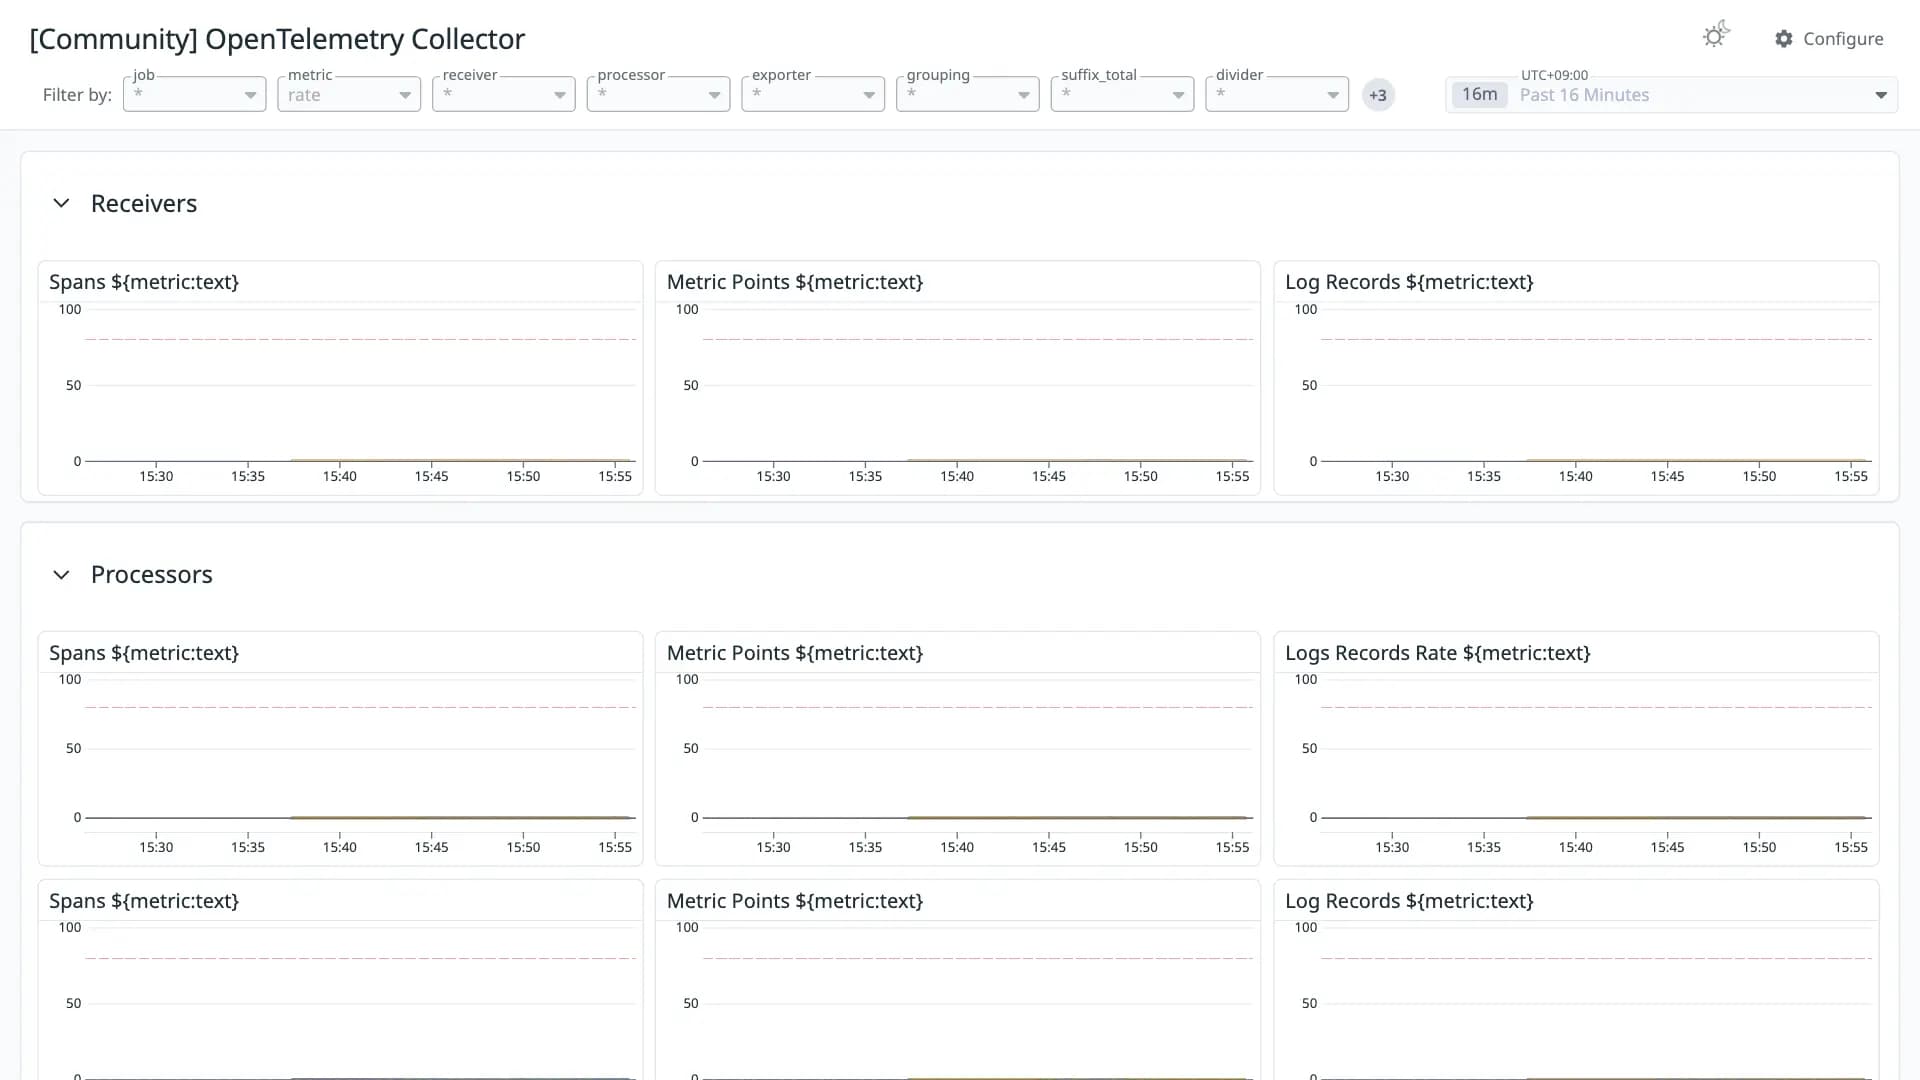Screen dimensions: 1920x1080
Task: Collapse the Processors section chevron
Action: (x=61, y=575)
